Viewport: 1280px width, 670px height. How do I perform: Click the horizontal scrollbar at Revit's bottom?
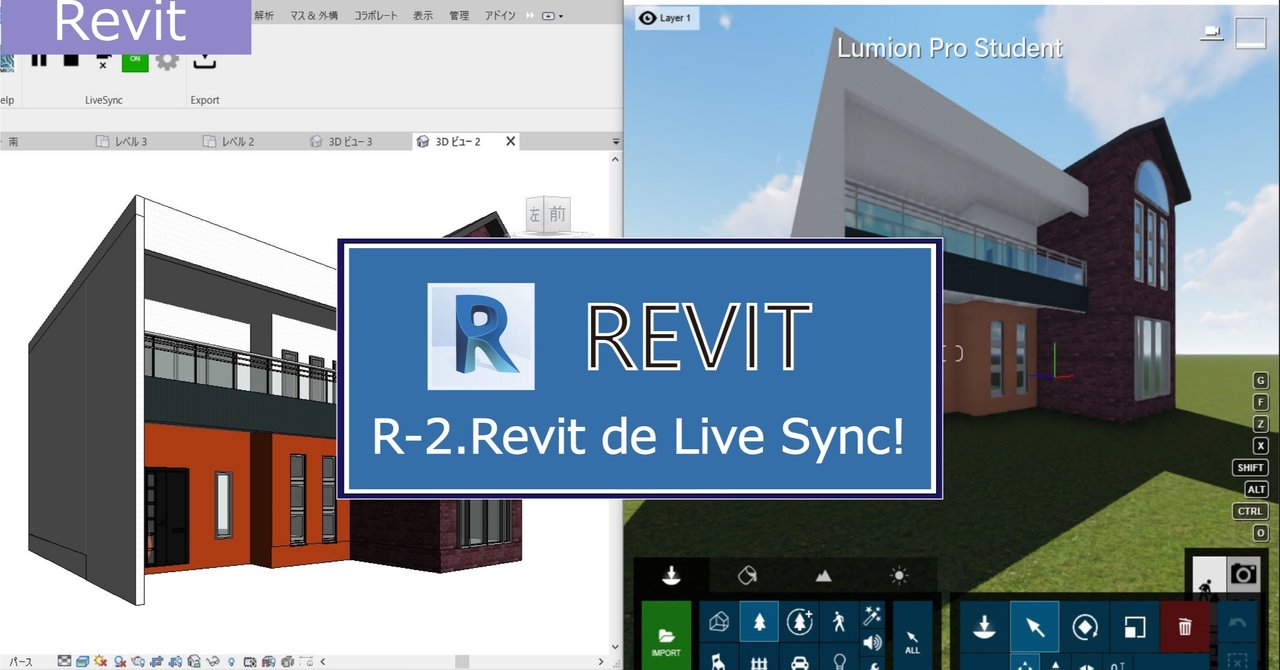click(462, 661)
